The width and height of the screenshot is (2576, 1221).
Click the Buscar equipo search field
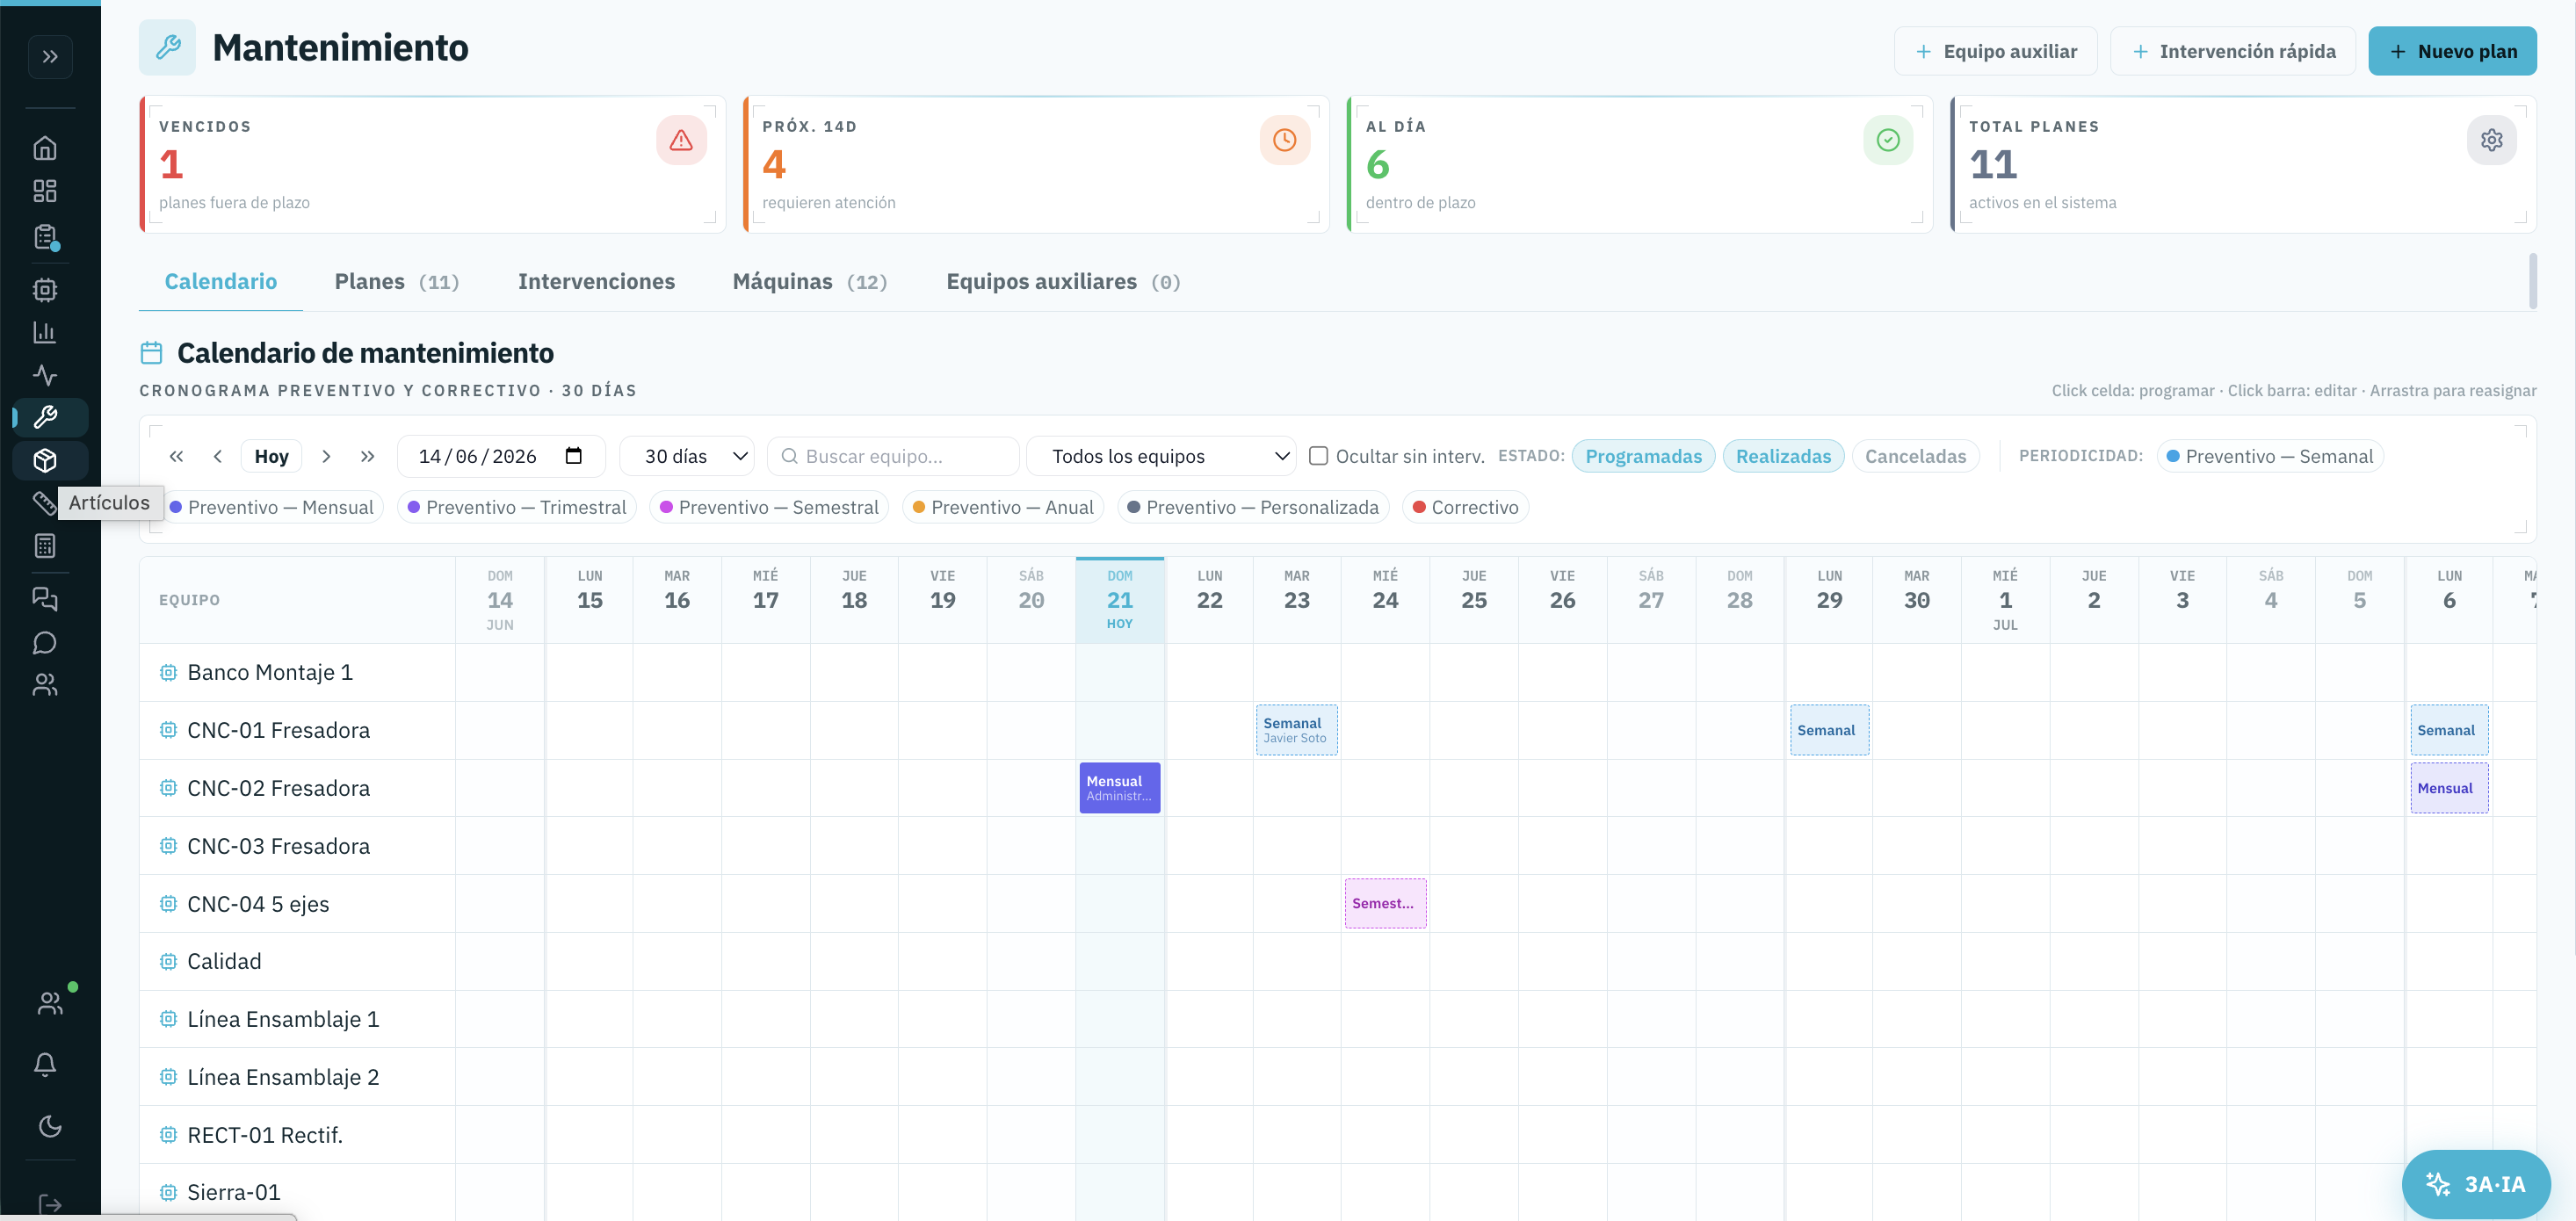pyautogui.click(x=893, y=456)
